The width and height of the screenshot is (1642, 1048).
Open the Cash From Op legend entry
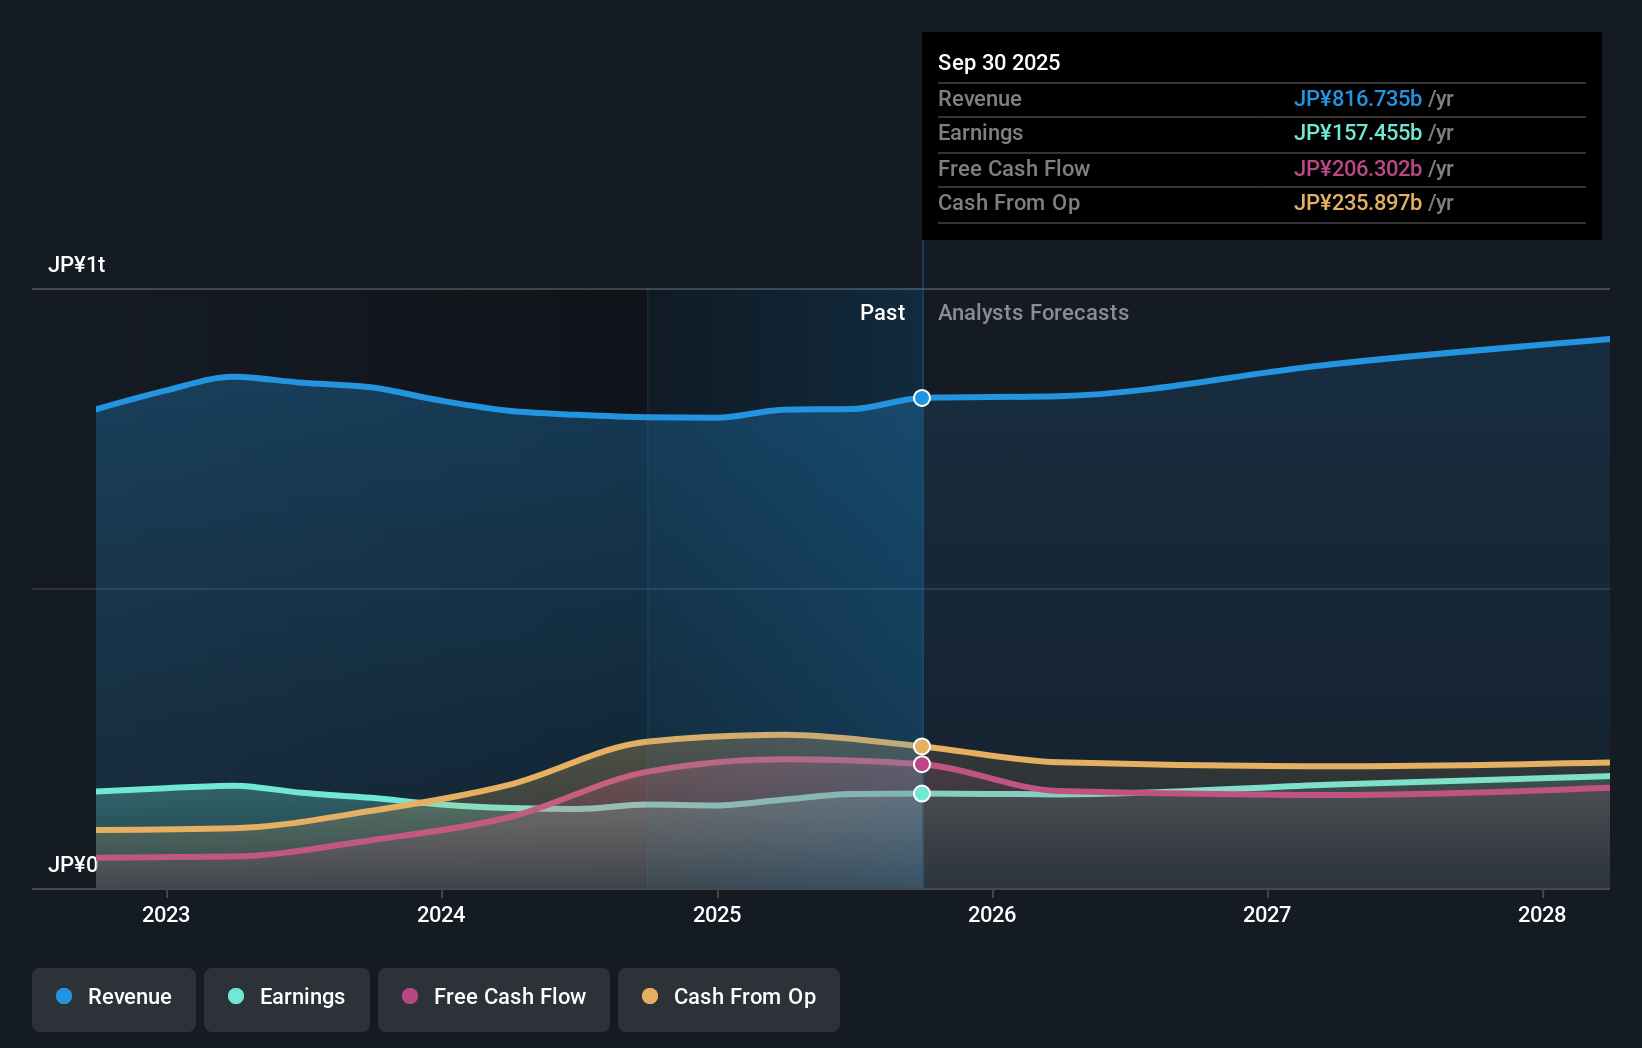728,997
